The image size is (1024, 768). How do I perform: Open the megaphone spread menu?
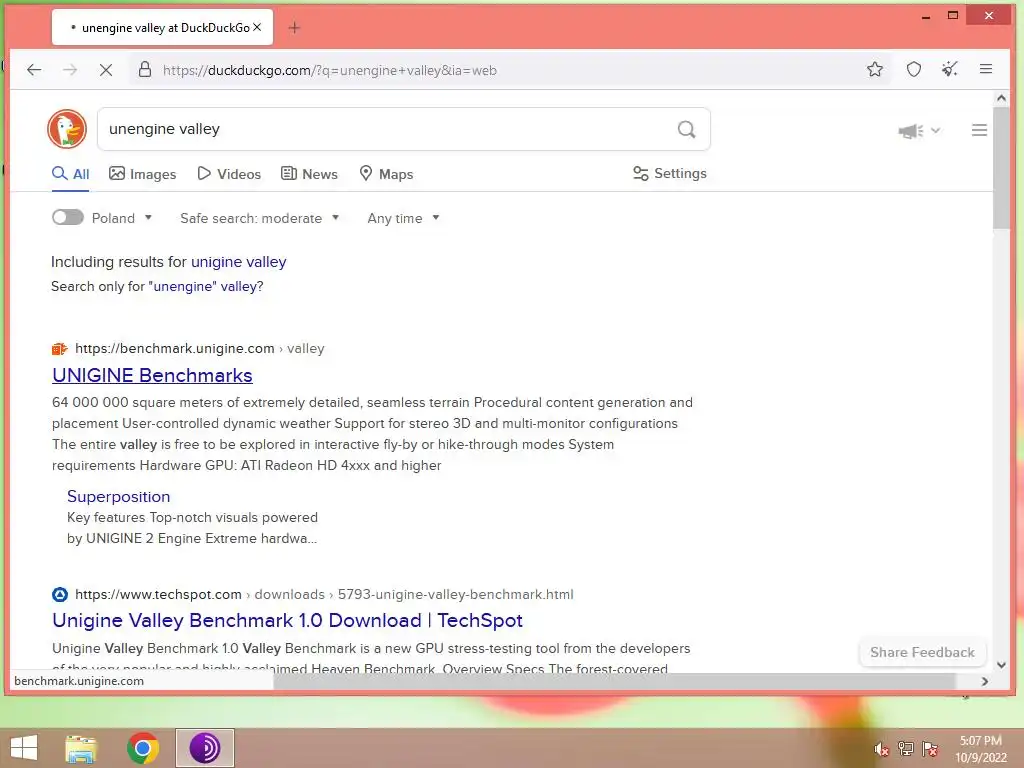click(x=920, y=131)
